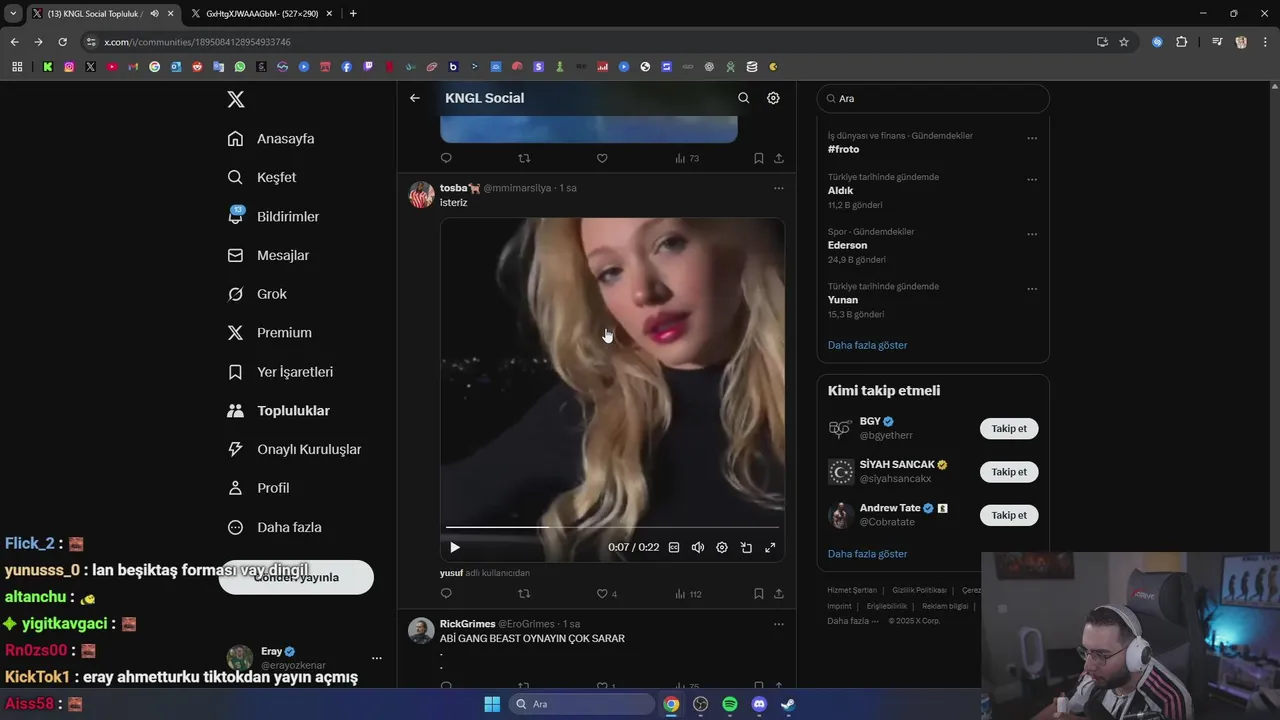This screenshot has height=720, width=1280.
Task: View analytics of tosba's post (112)
Action: 688,594
